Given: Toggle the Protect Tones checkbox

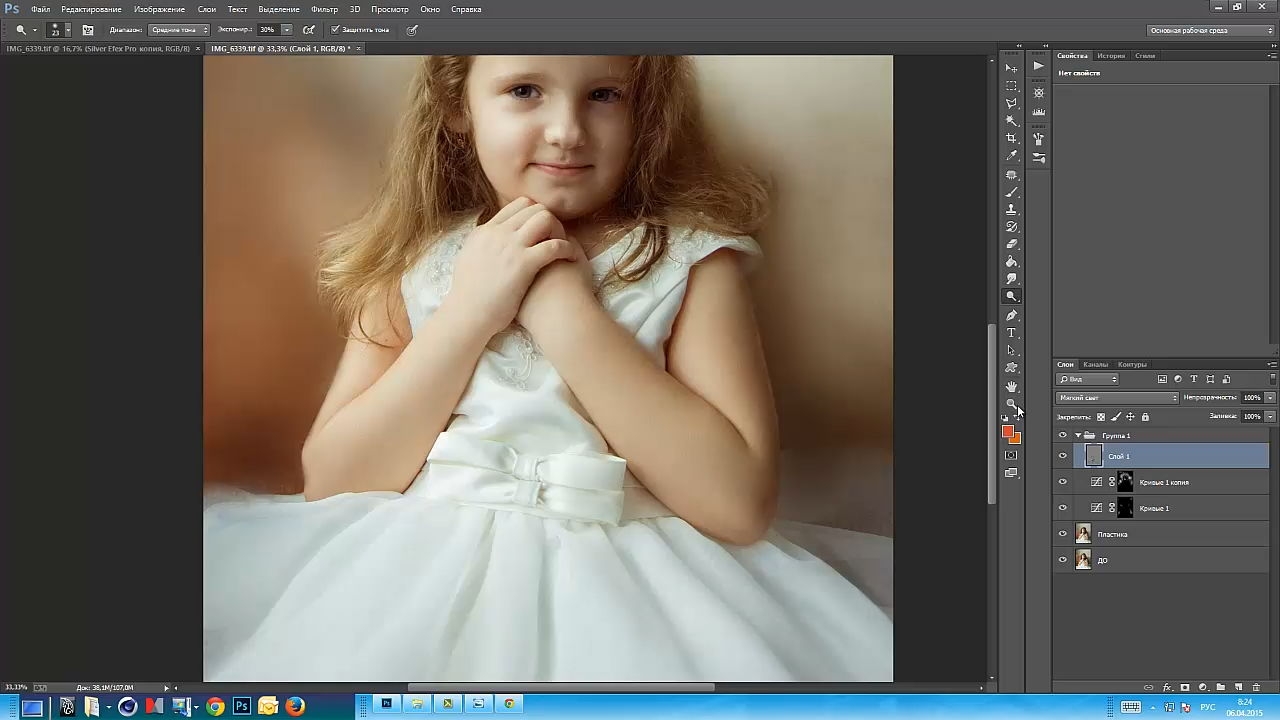Looking at the screenshot, I should tap(335, 30).
